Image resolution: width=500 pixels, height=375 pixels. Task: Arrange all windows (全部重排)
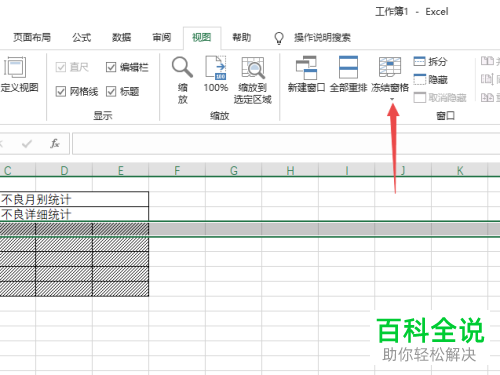point(348,74)
